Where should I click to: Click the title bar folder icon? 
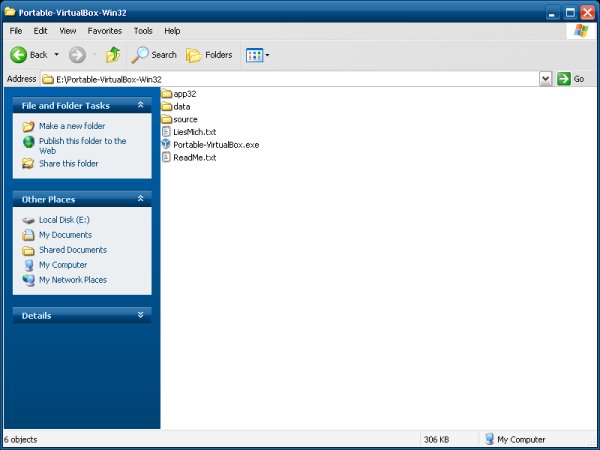[10, 11]
